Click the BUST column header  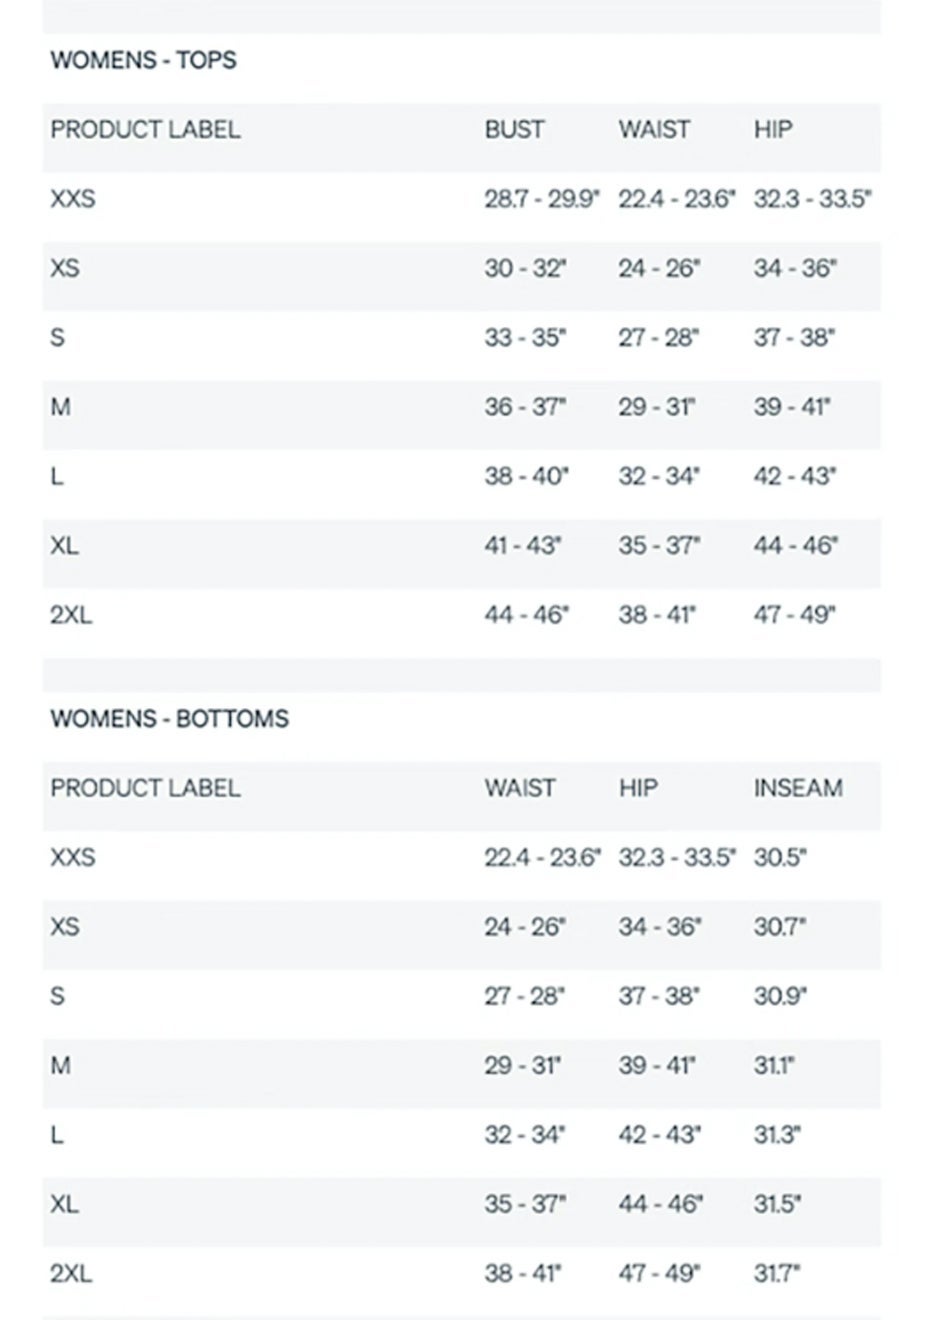point(514,130)
